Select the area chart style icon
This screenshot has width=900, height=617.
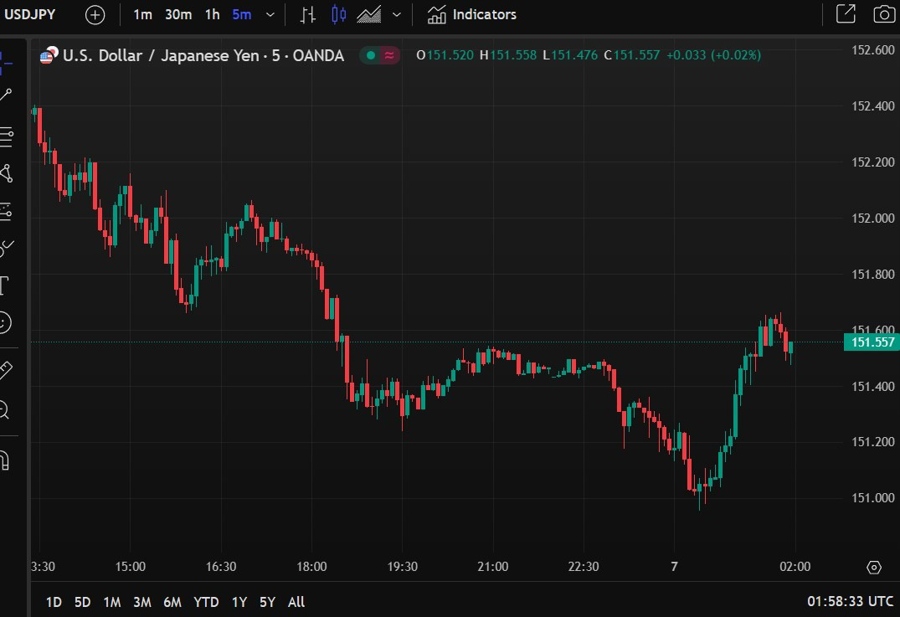pos(369,15)
